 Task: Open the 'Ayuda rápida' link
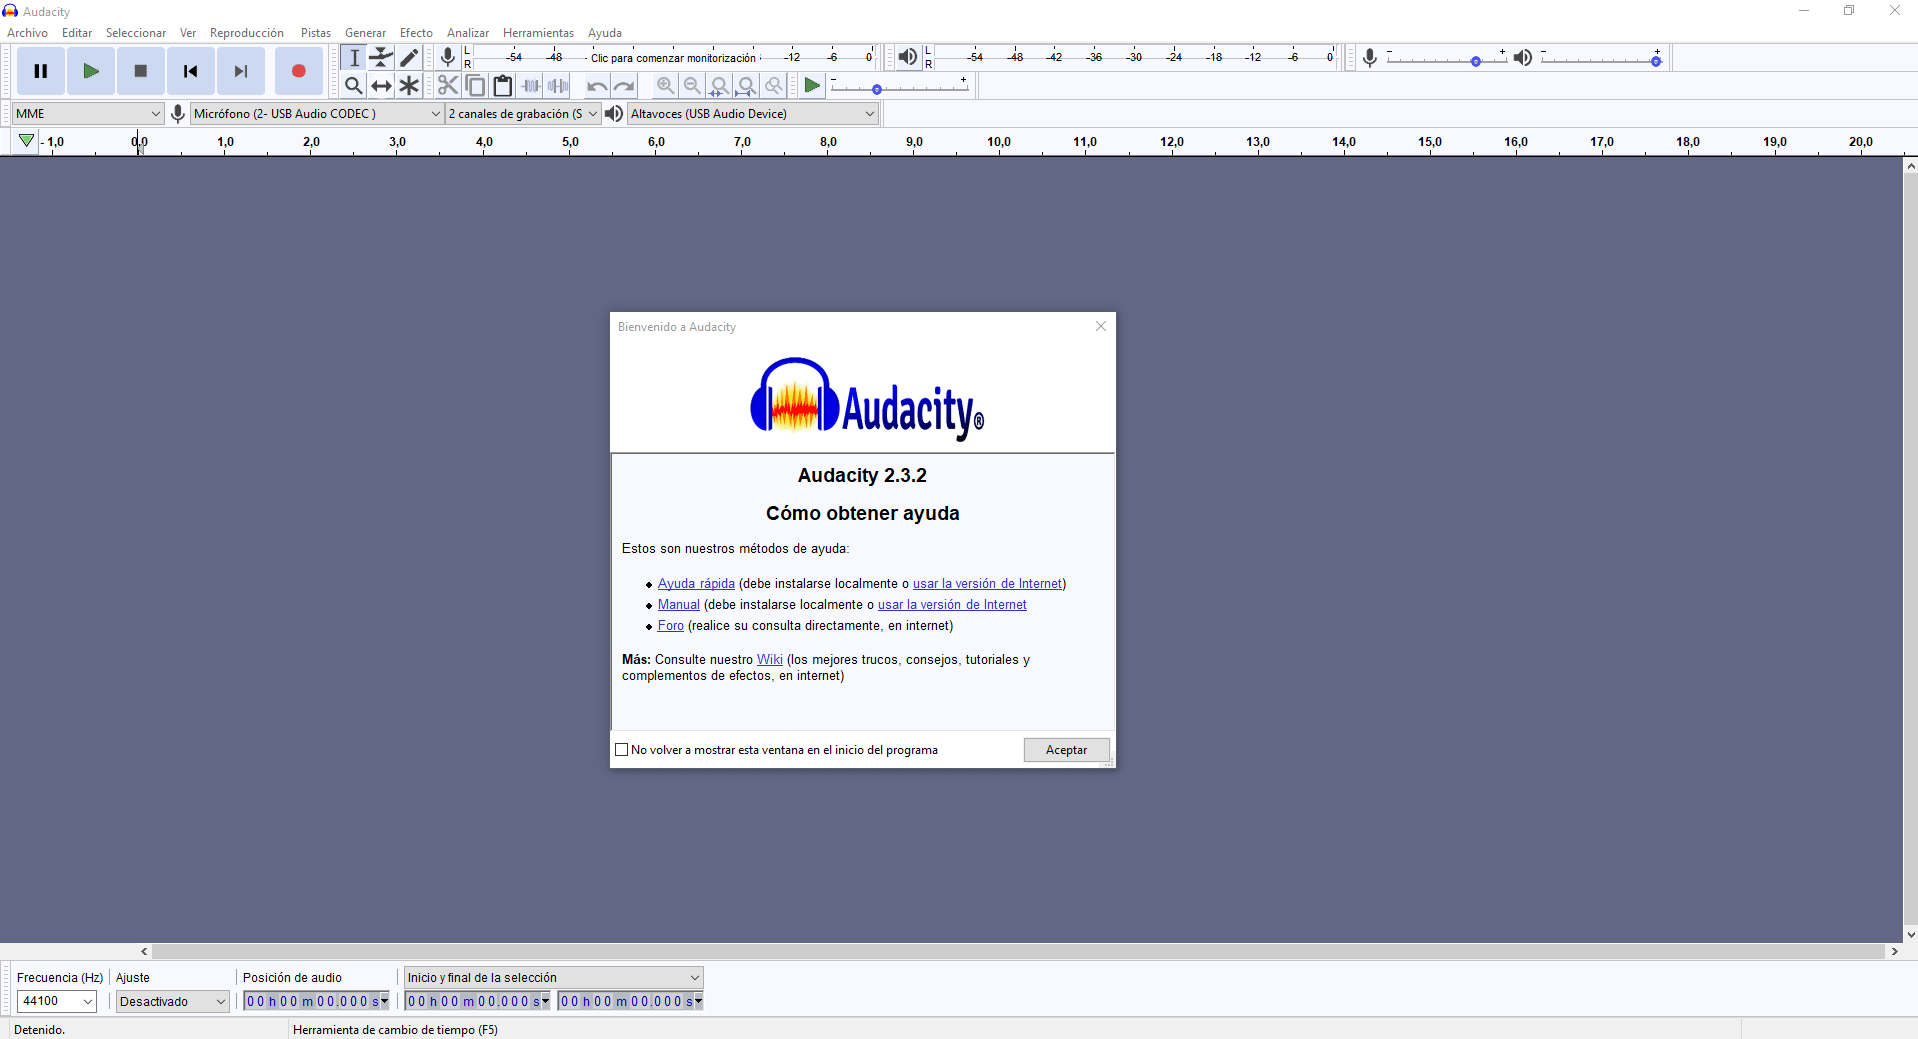pyautogui.click(x=696, y=584)
